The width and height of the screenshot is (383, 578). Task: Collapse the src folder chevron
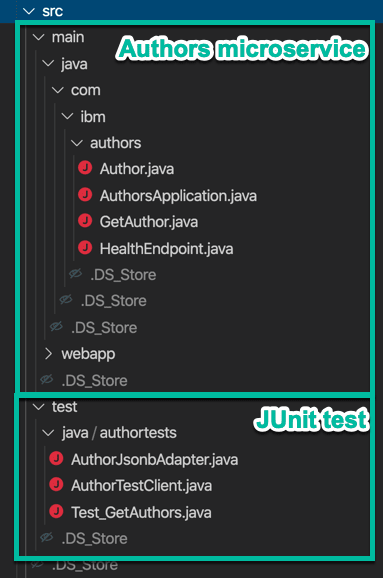click(x=29, y=11)
